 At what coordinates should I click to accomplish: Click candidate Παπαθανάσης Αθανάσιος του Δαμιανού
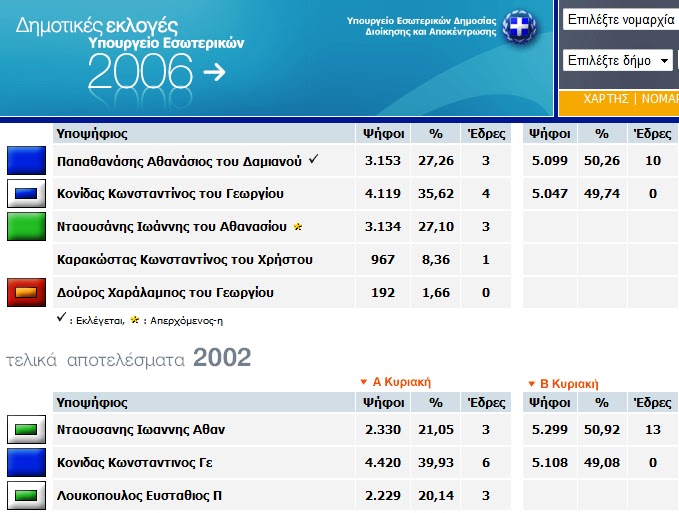coord(179,161)
